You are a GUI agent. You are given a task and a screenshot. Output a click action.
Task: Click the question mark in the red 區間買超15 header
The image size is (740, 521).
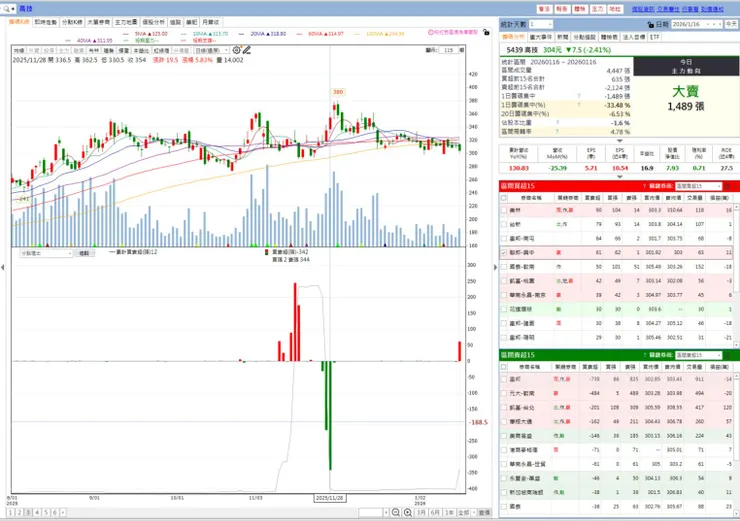tap(644, 186)
